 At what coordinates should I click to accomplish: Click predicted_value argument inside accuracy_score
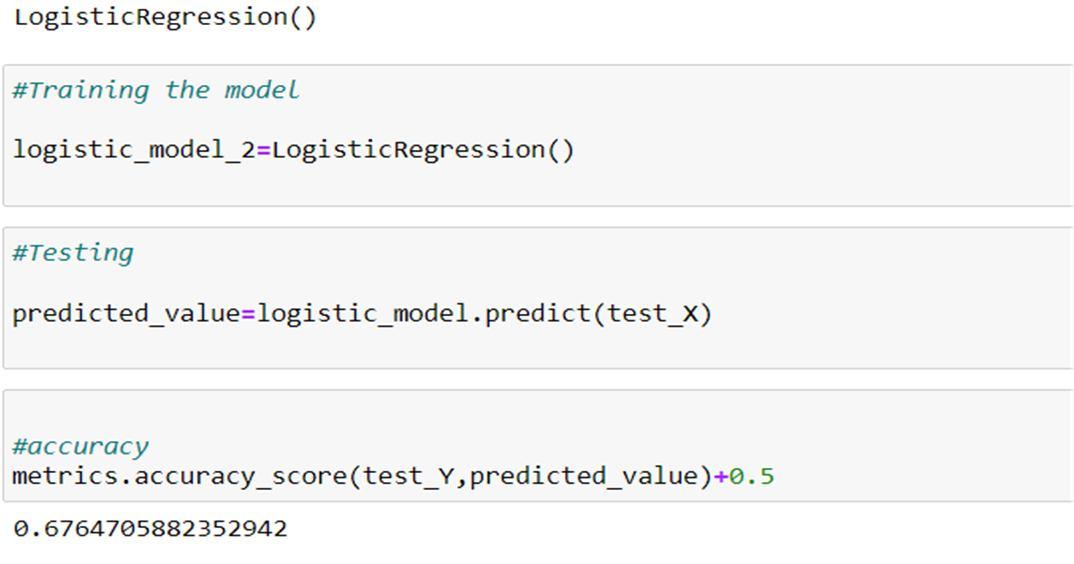pos(584,476)
